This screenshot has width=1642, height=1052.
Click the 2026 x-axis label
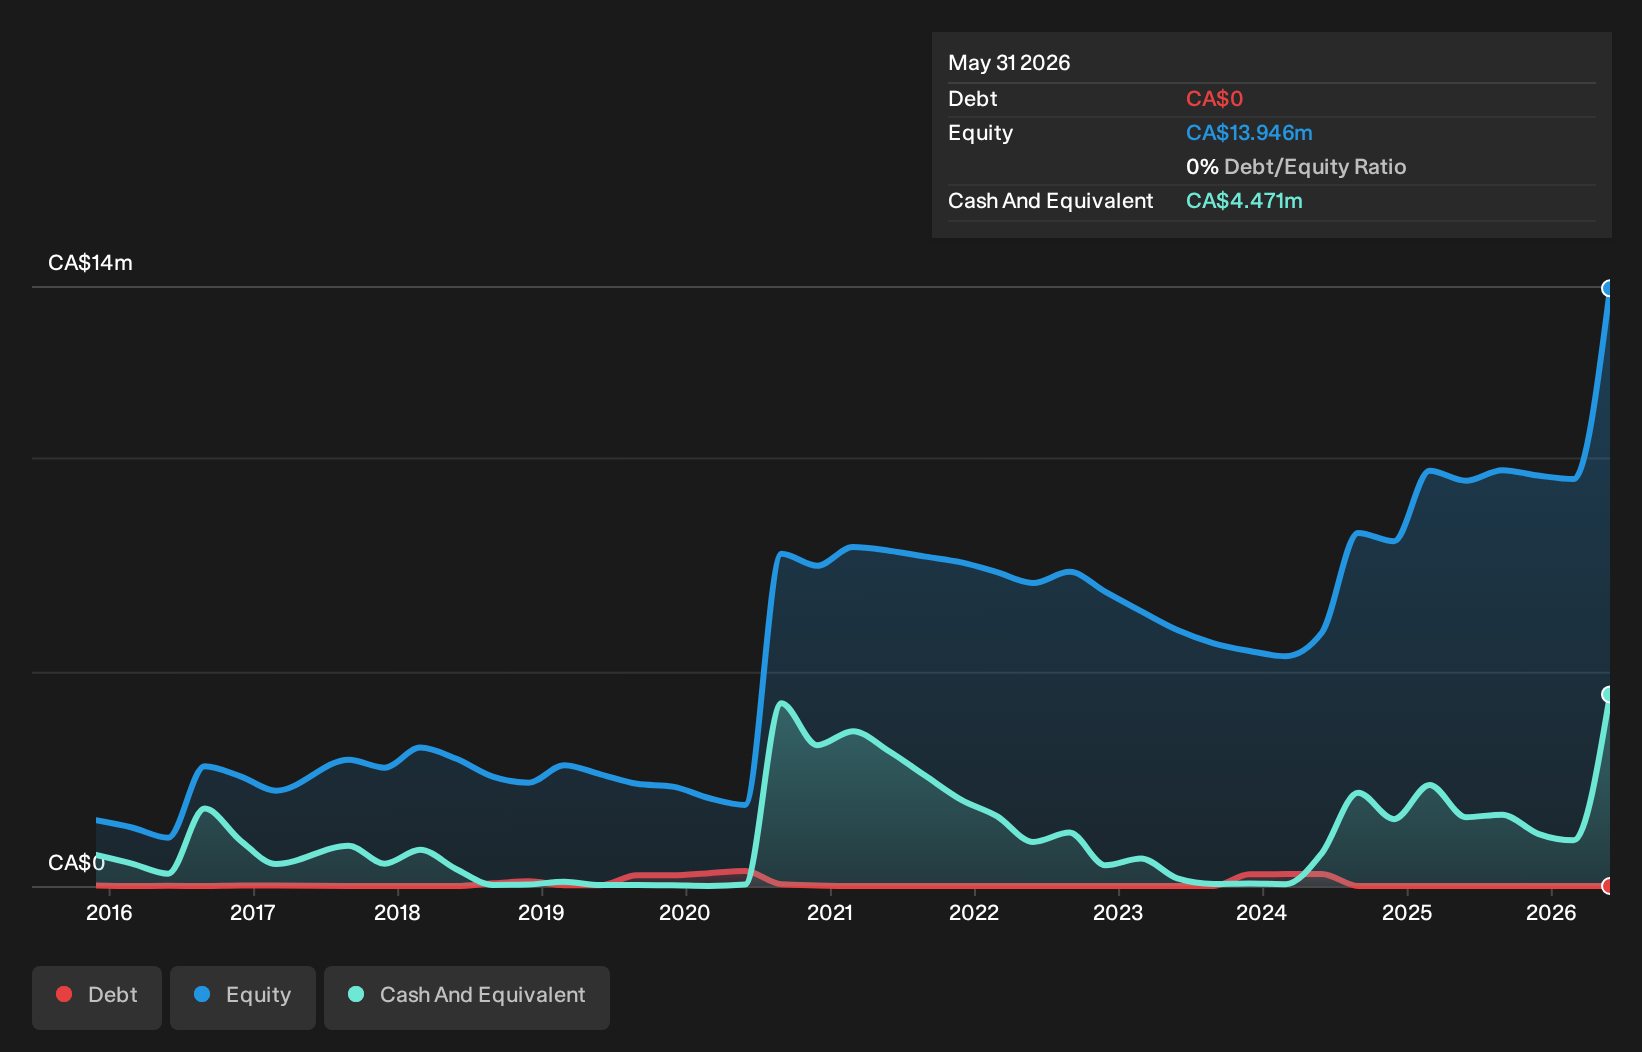pyautogui.click(x=1551, y=913)
